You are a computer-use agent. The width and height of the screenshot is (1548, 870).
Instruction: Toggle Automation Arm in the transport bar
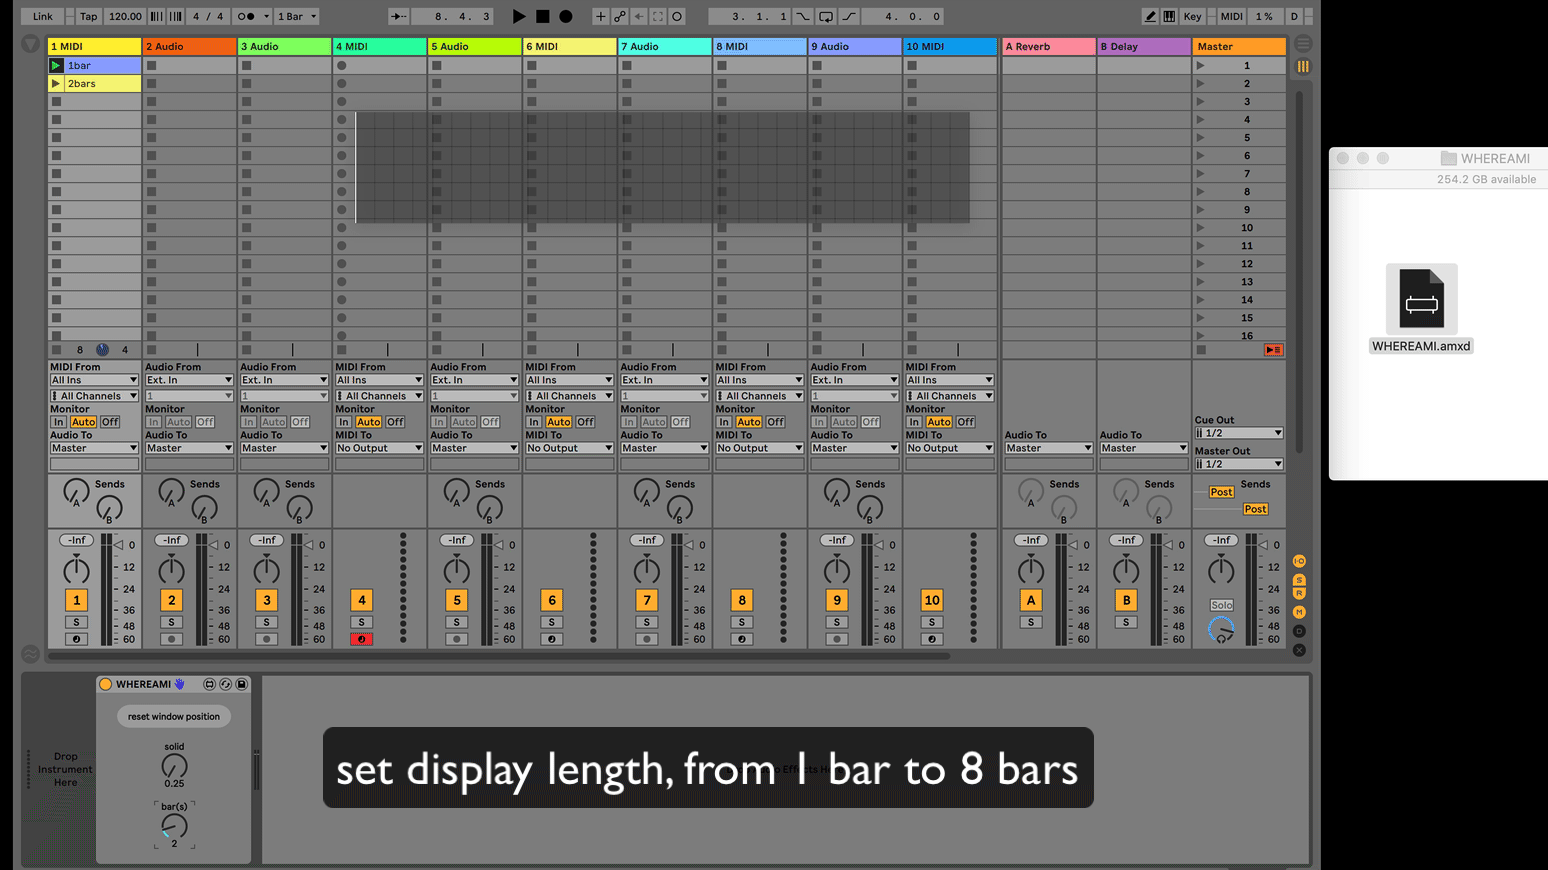point(620,16)
